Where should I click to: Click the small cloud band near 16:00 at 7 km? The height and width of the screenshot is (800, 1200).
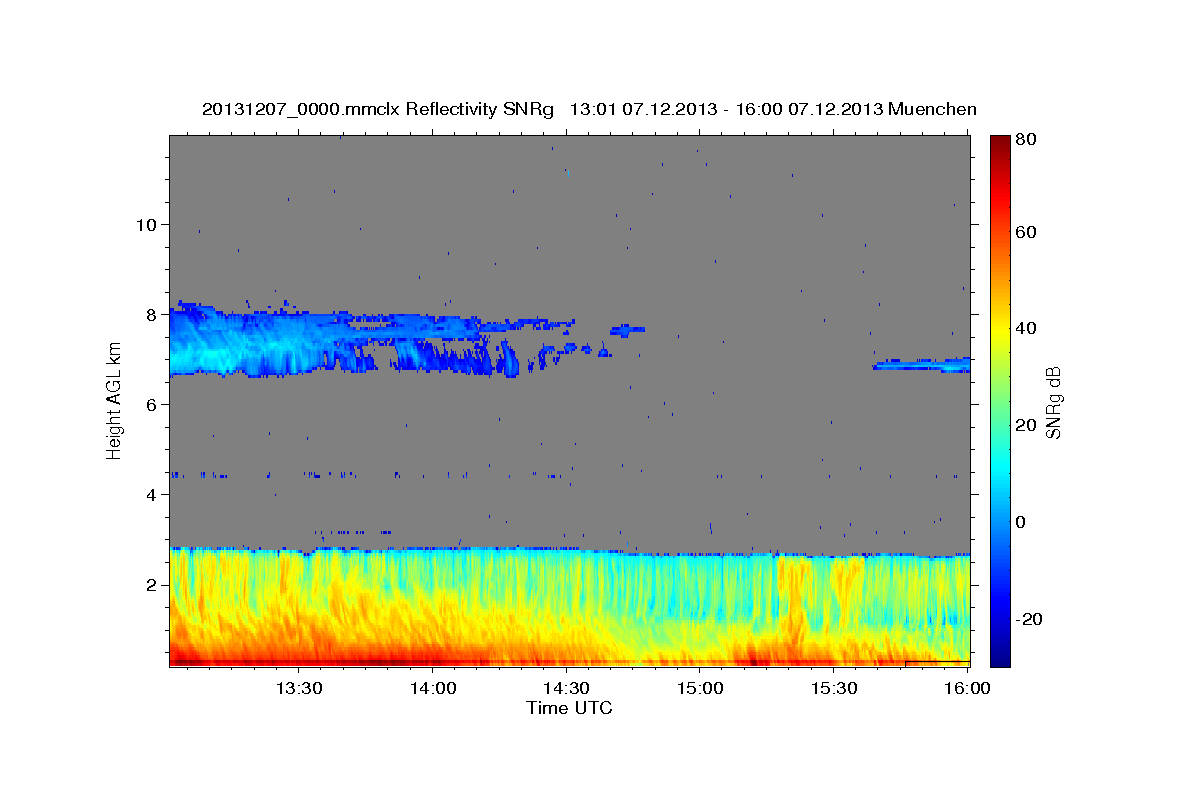click(921, 365)
